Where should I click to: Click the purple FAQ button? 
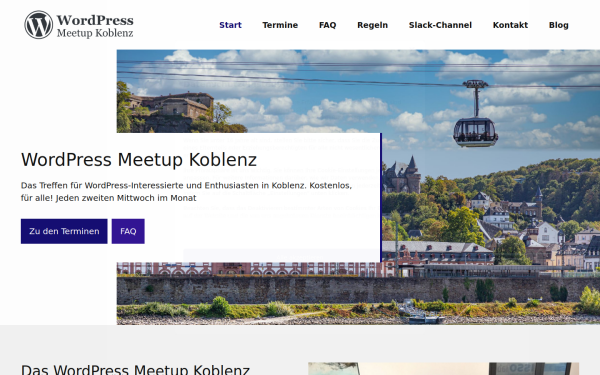click(128, 231)
